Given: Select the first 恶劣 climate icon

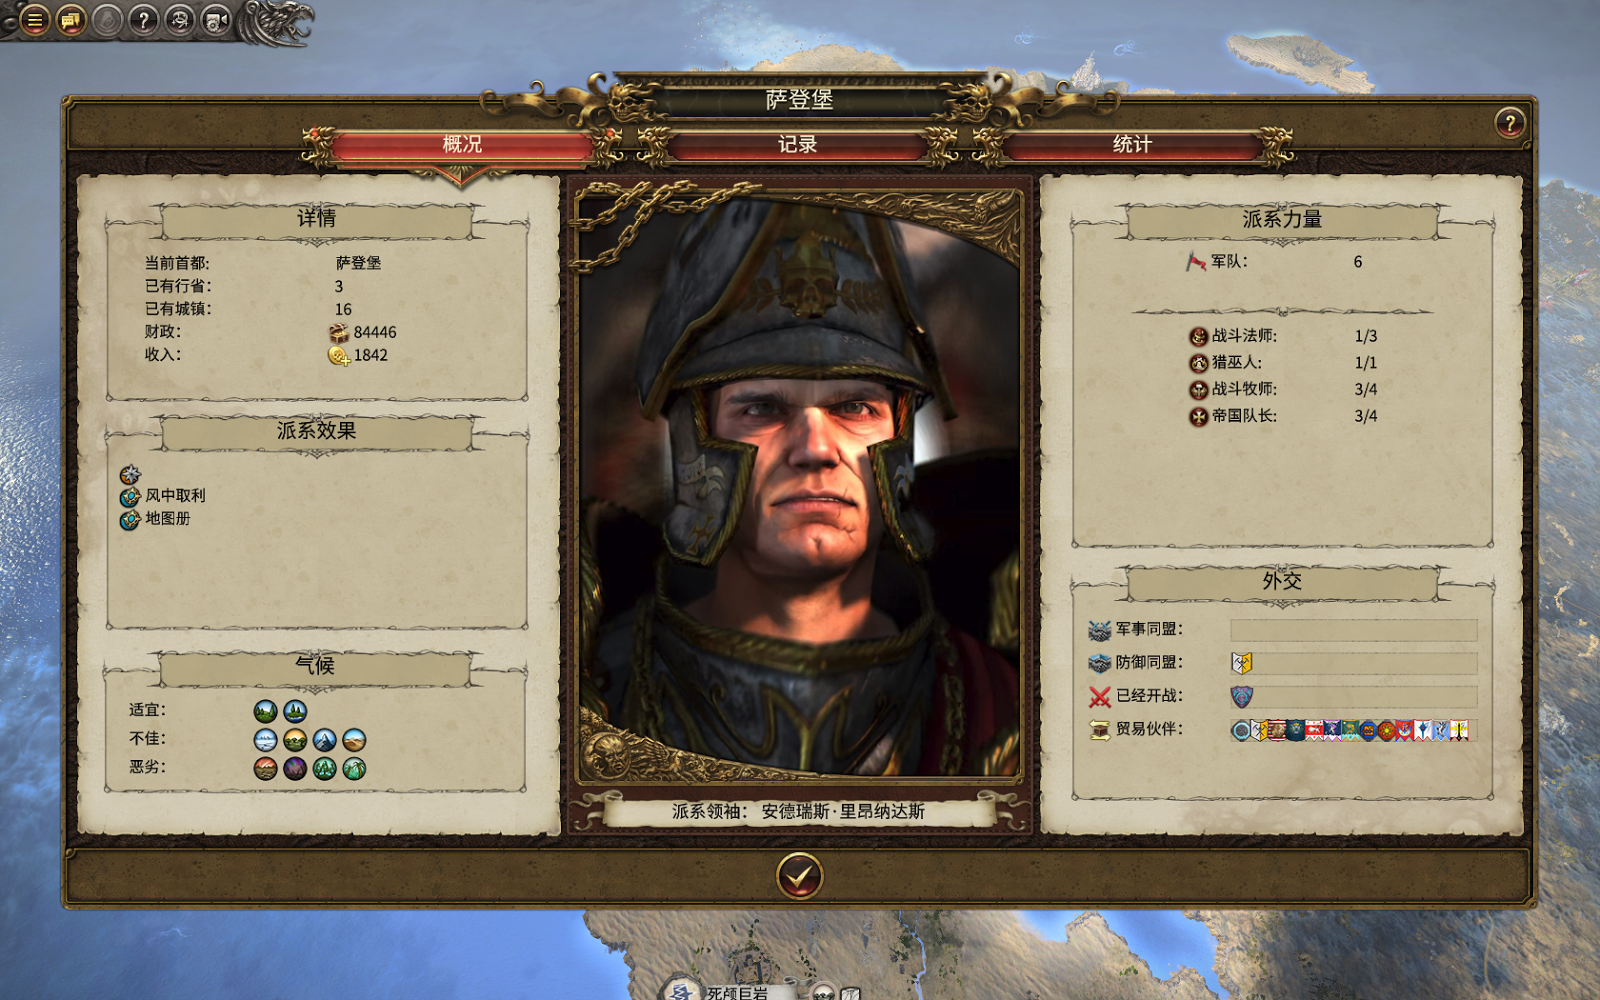Looking at the screenshot, I should point(266,768).
